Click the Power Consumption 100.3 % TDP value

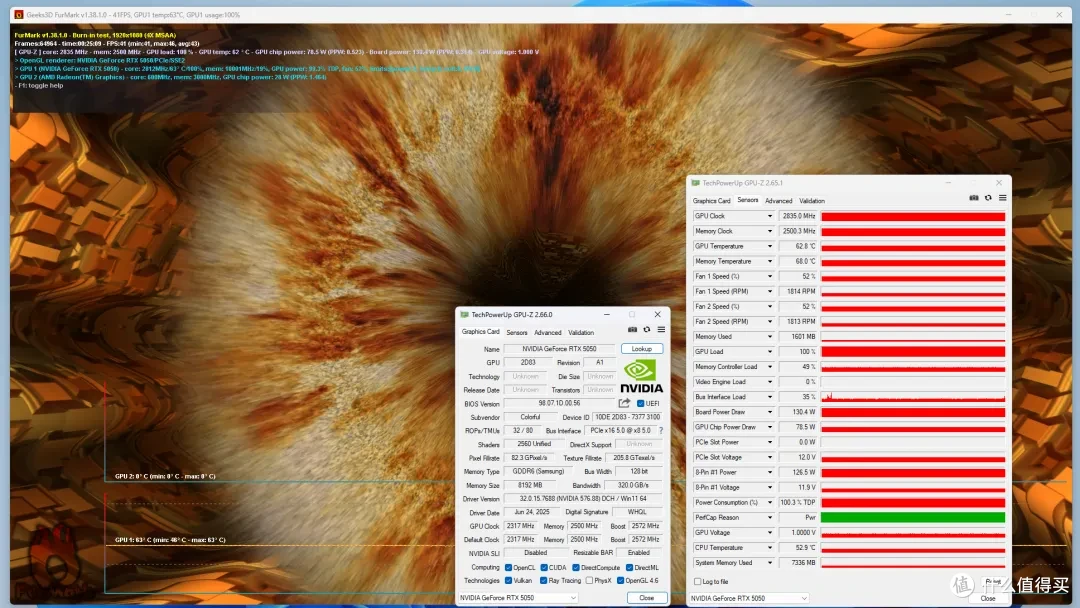[798, 503]
